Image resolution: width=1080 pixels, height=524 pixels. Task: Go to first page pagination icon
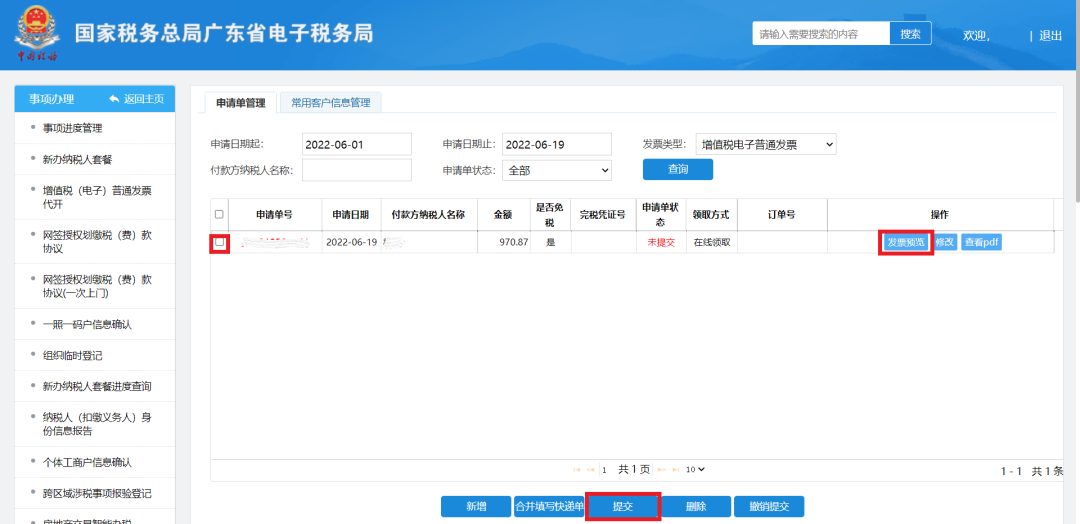pos(577,470)
